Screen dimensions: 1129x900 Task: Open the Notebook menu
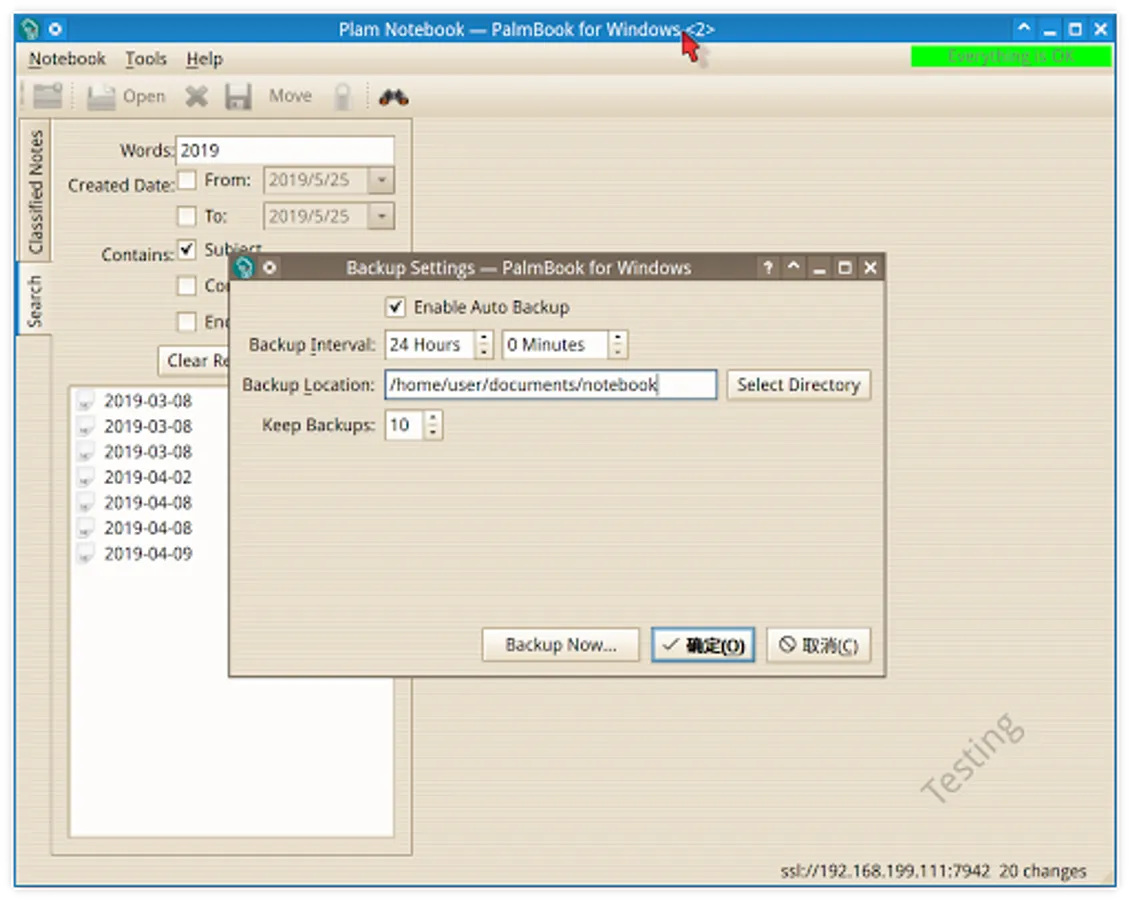coord(67,58)
